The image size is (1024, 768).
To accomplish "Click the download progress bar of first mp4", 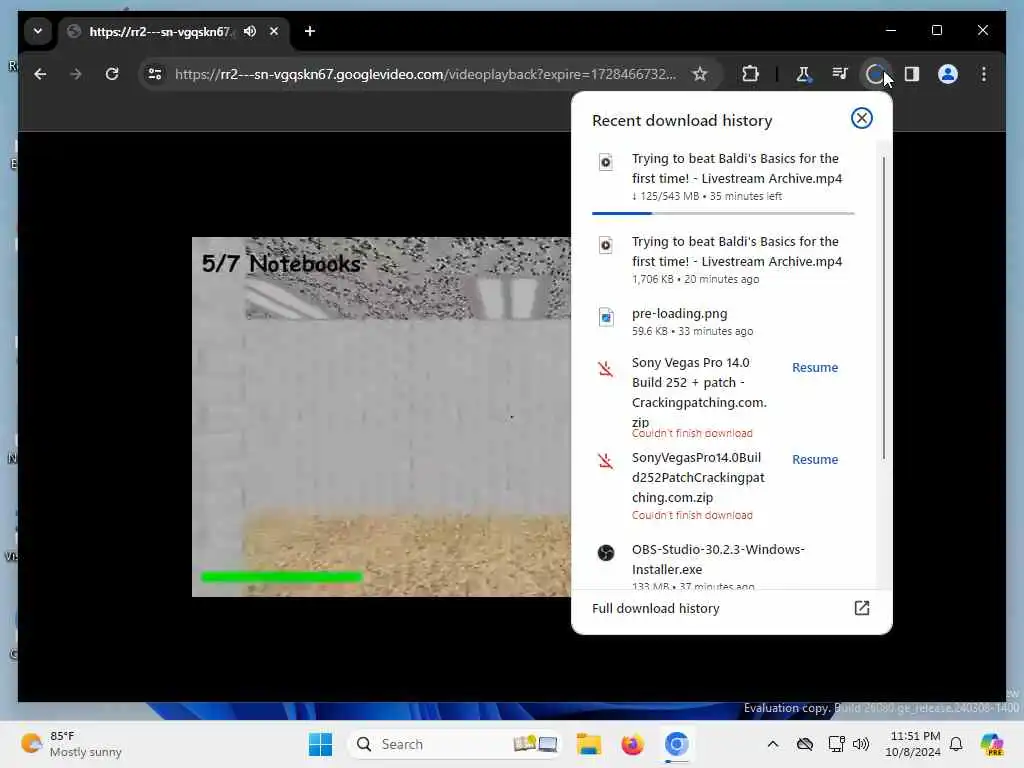I will (723, 213).
